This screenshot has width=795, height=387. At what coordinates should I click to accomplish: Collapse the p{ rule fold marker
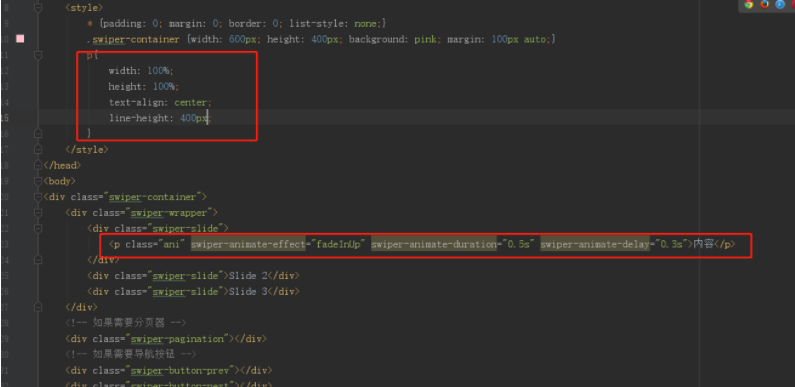coord(38,55)
